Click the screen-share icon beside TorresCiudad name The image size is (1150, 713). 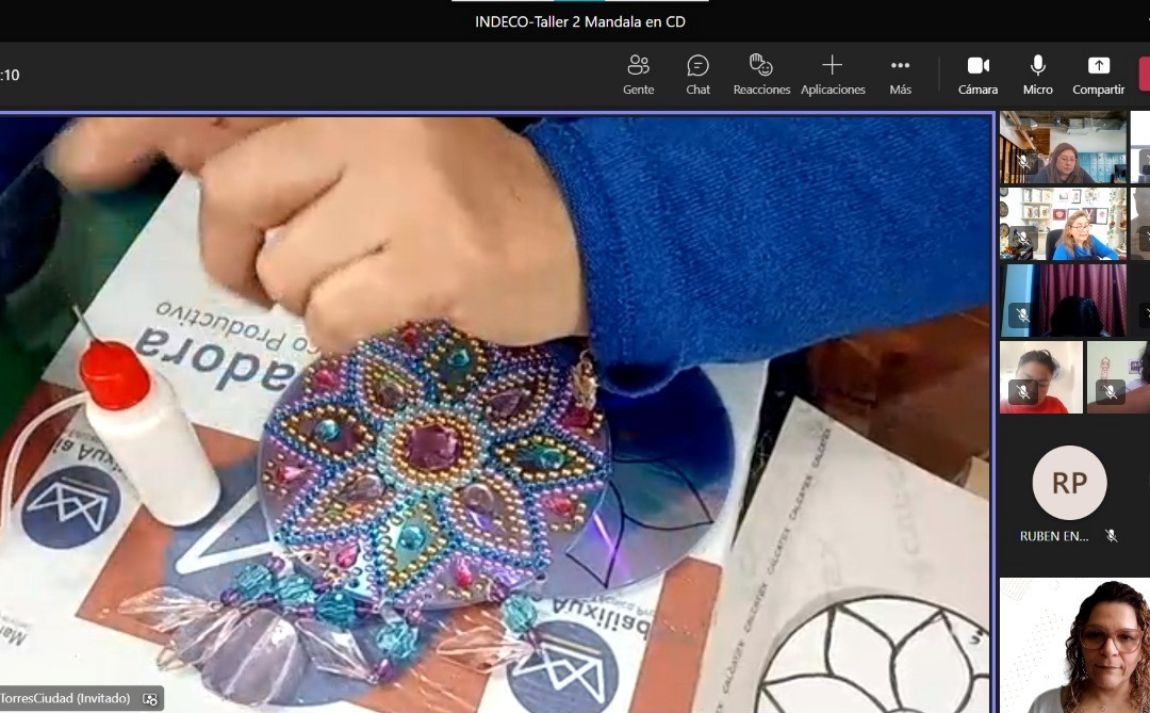(150, 699)
